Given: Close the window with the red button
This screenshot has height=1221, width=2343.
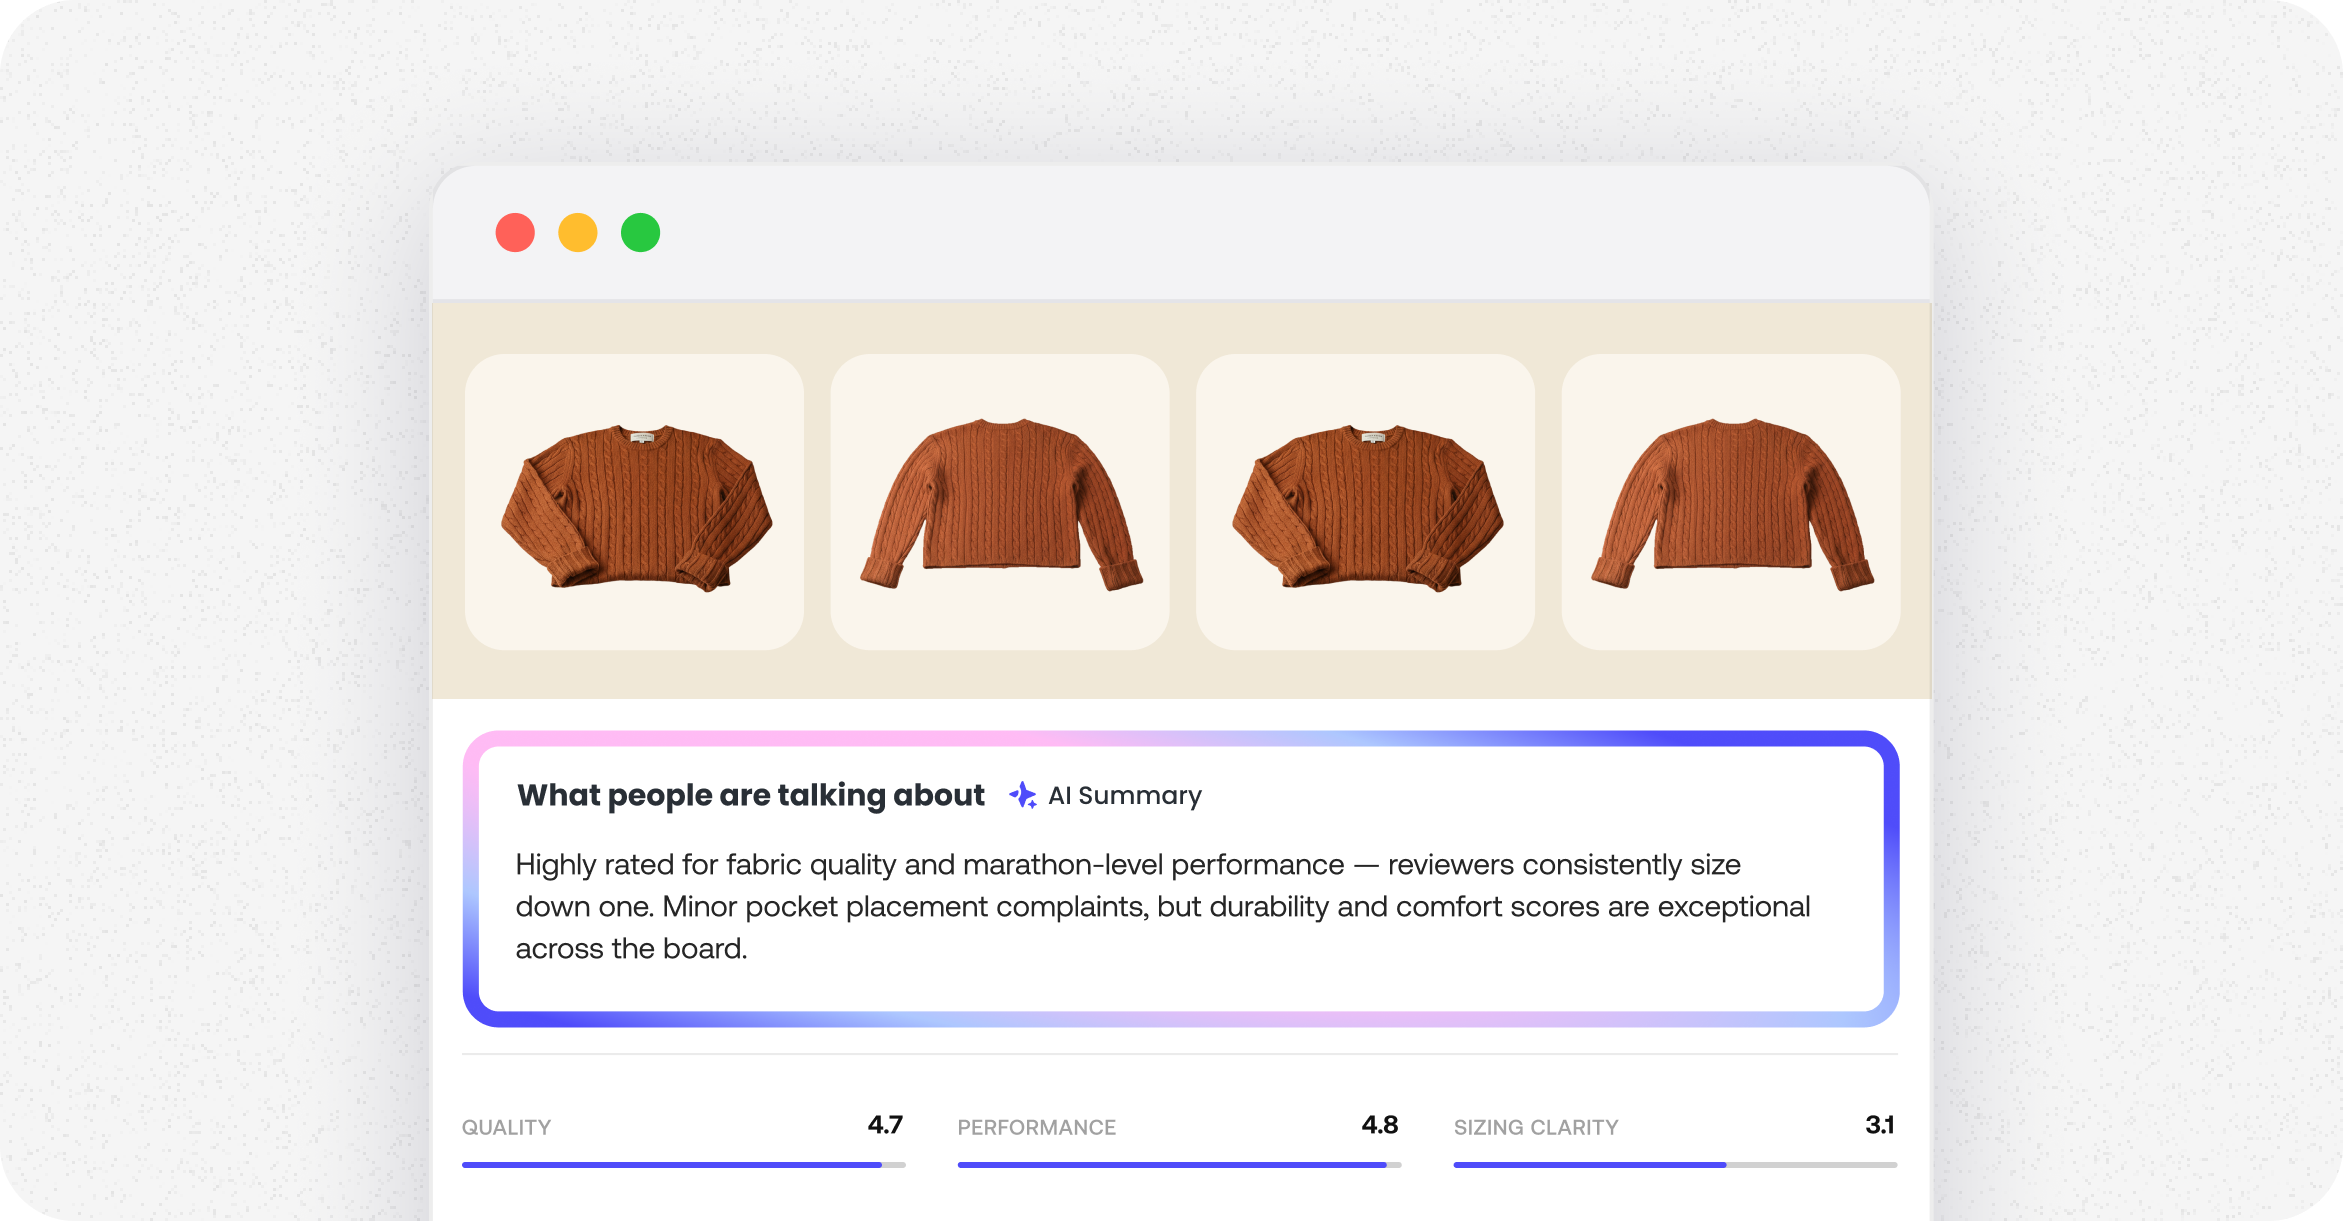Looking at the screenshot, I should (515, 233).
